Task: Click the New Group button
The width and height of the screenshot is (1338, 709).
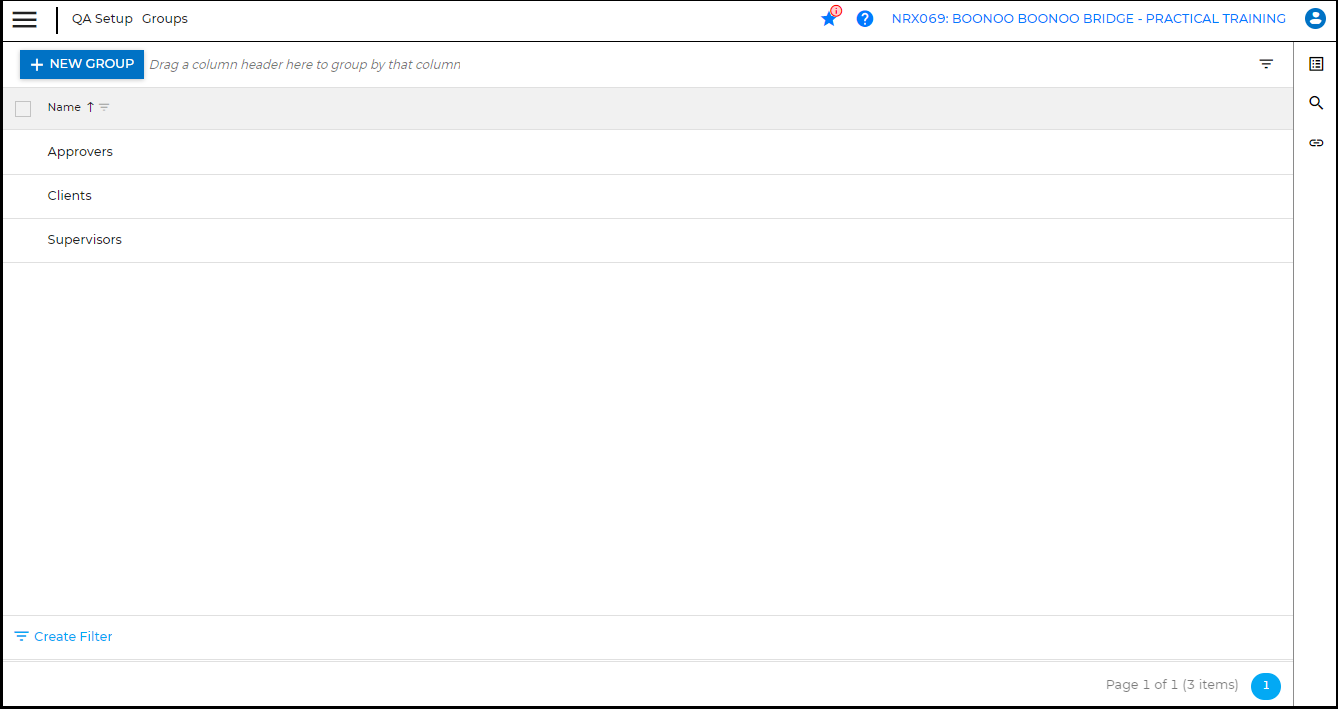Action: [x=82, y=64]
